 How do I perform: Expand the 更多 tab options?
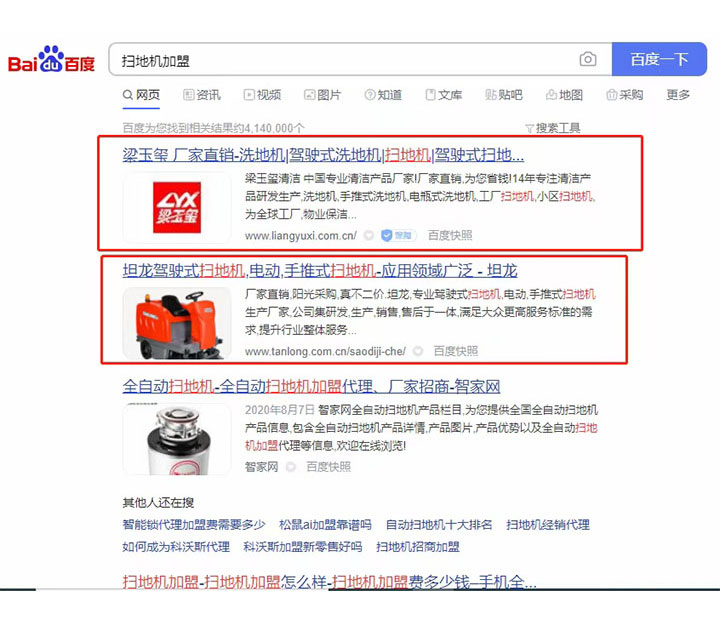coord(678,95)
